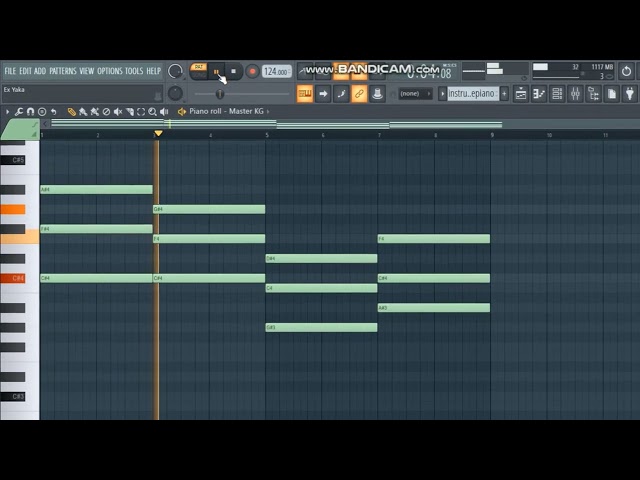Stop playback with the square stop button

pos(233,71)
